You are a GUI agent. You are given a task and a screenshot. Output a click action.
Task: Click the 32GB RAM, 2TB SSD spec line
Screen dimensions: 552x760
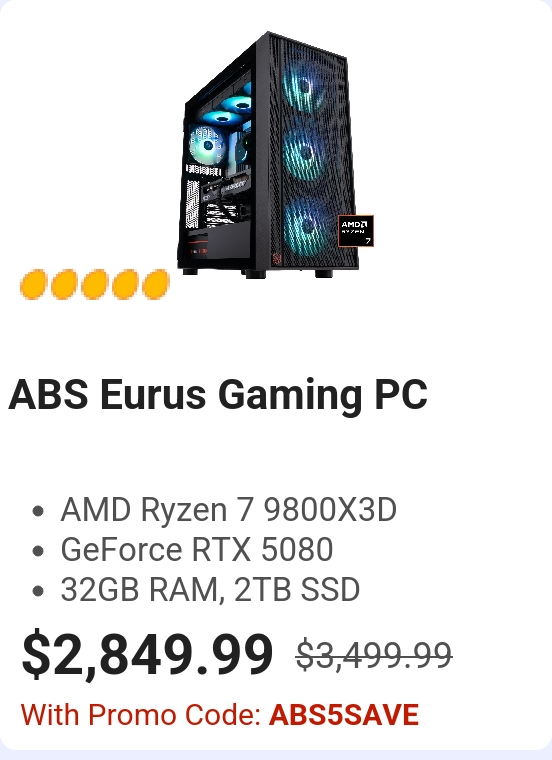[210, 589]
